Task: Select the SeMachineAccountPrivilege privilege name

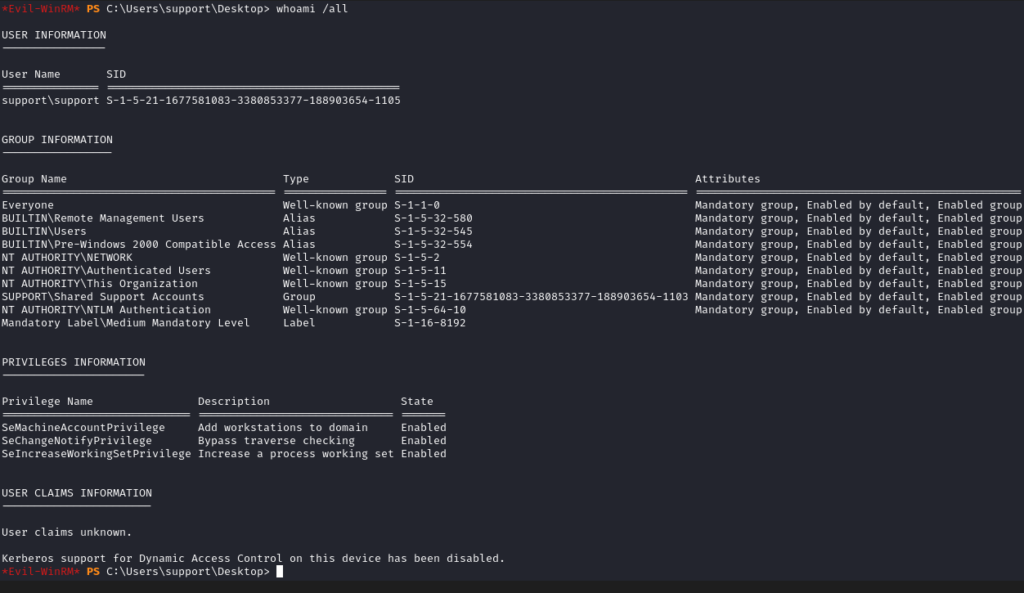Action: (x=83, y=428)
